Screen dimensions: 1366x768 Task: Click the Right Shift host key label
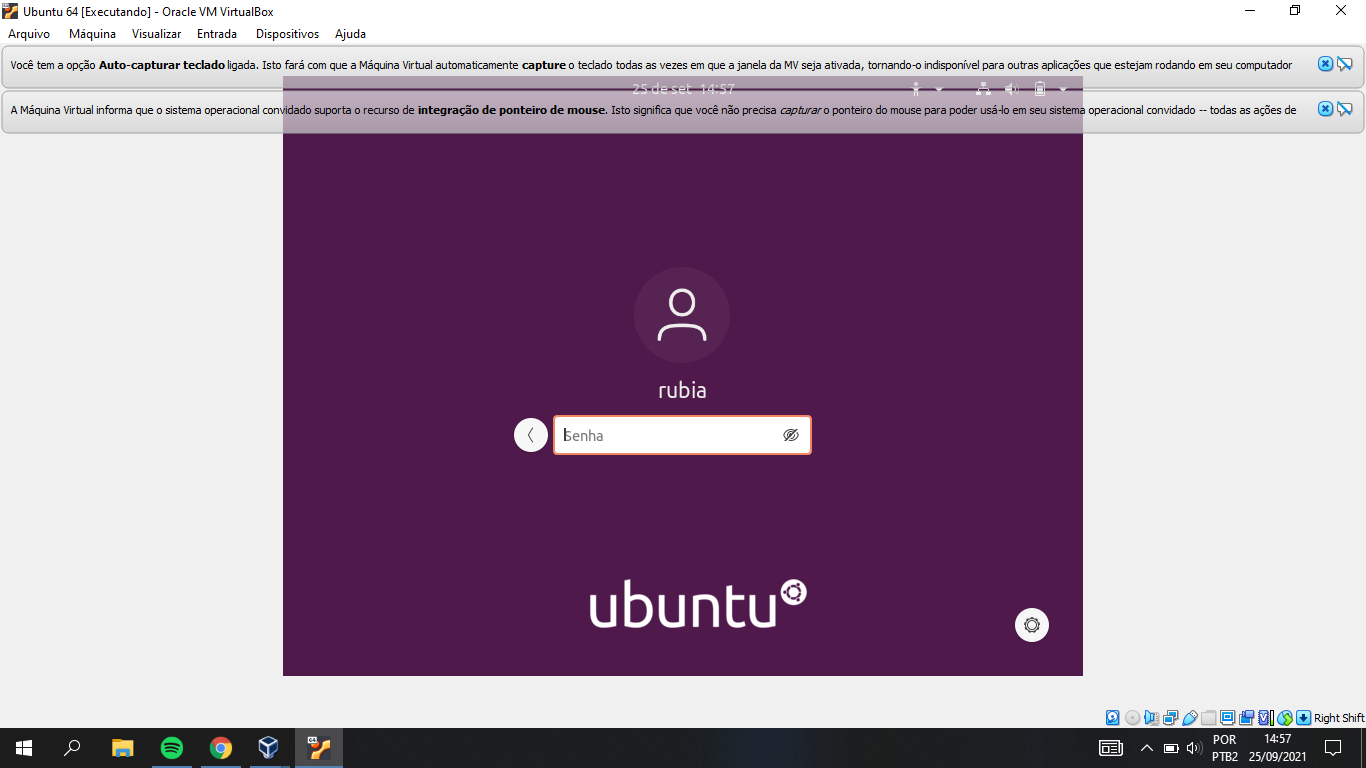pos(1339,717)
